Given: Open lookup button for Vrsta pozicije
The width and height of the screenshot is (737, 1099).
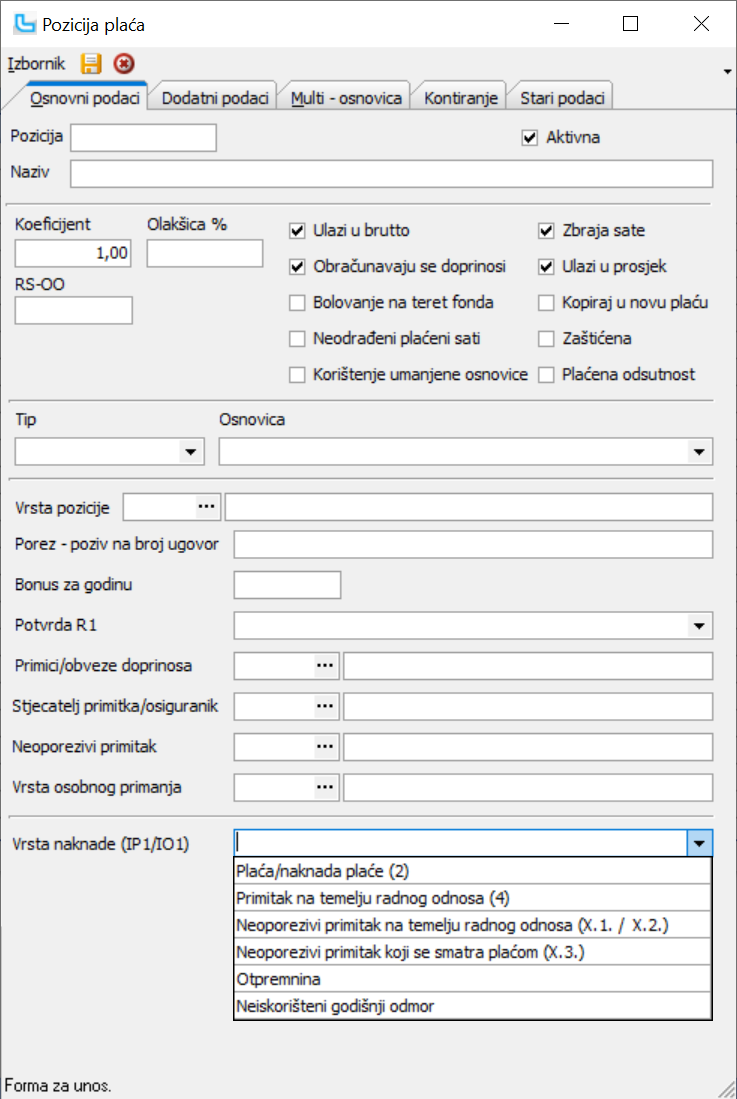Looking at the screenshot, I should pos(207,507).
